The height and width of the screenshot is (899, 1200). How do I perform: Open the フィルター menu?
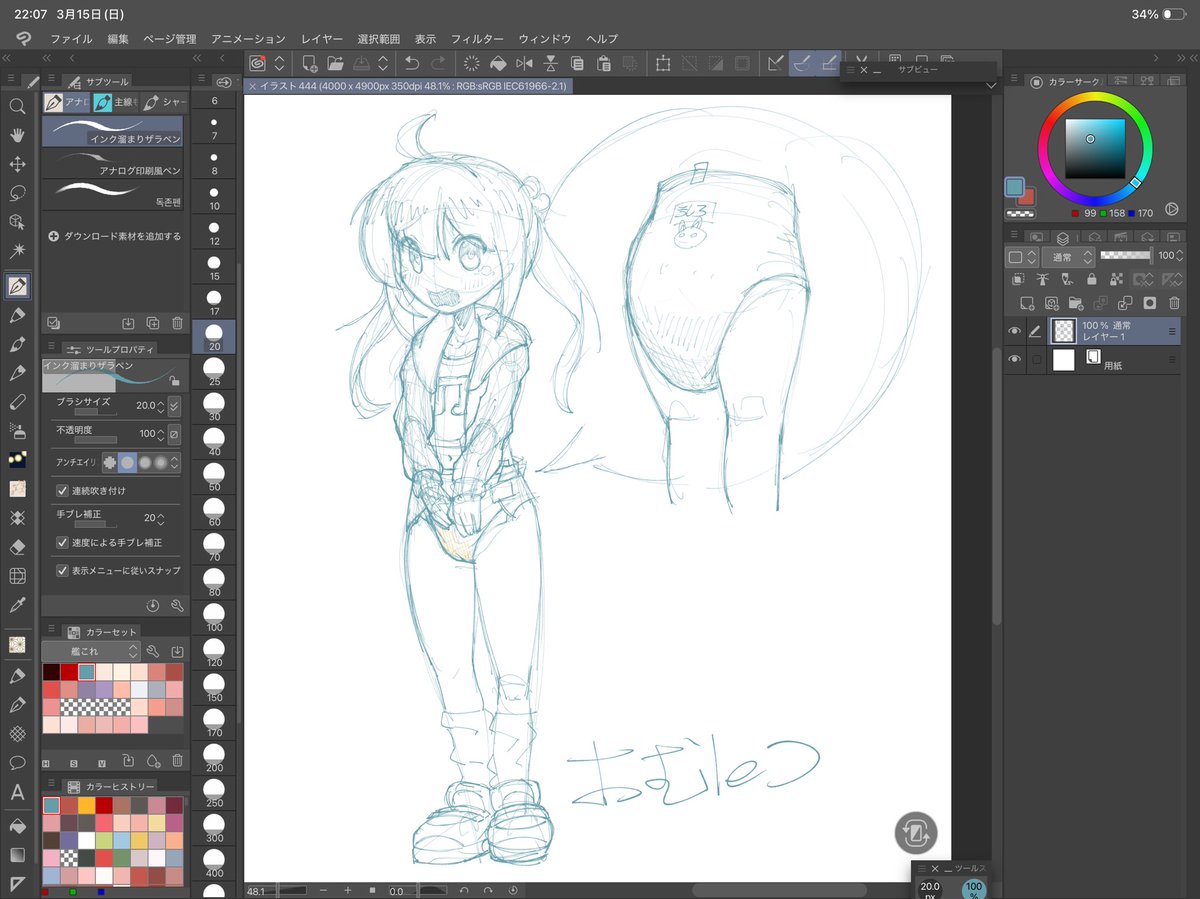tap(477, 38)
